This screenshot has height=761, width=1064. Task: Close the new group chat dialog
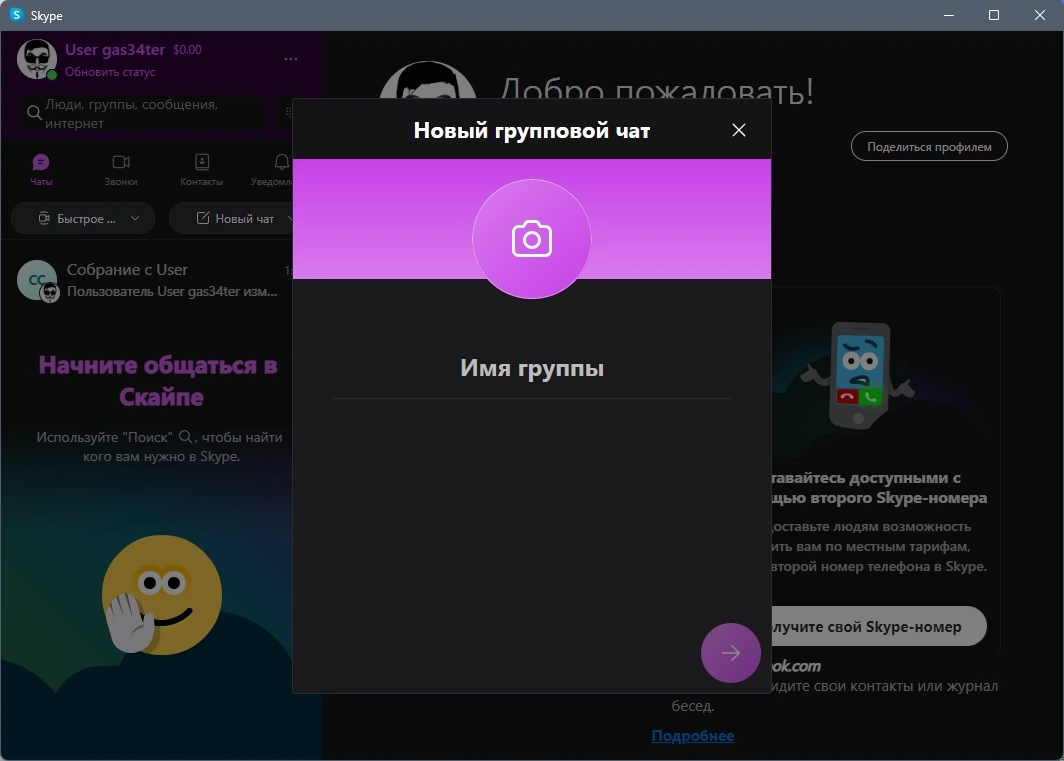click(738, 130)
